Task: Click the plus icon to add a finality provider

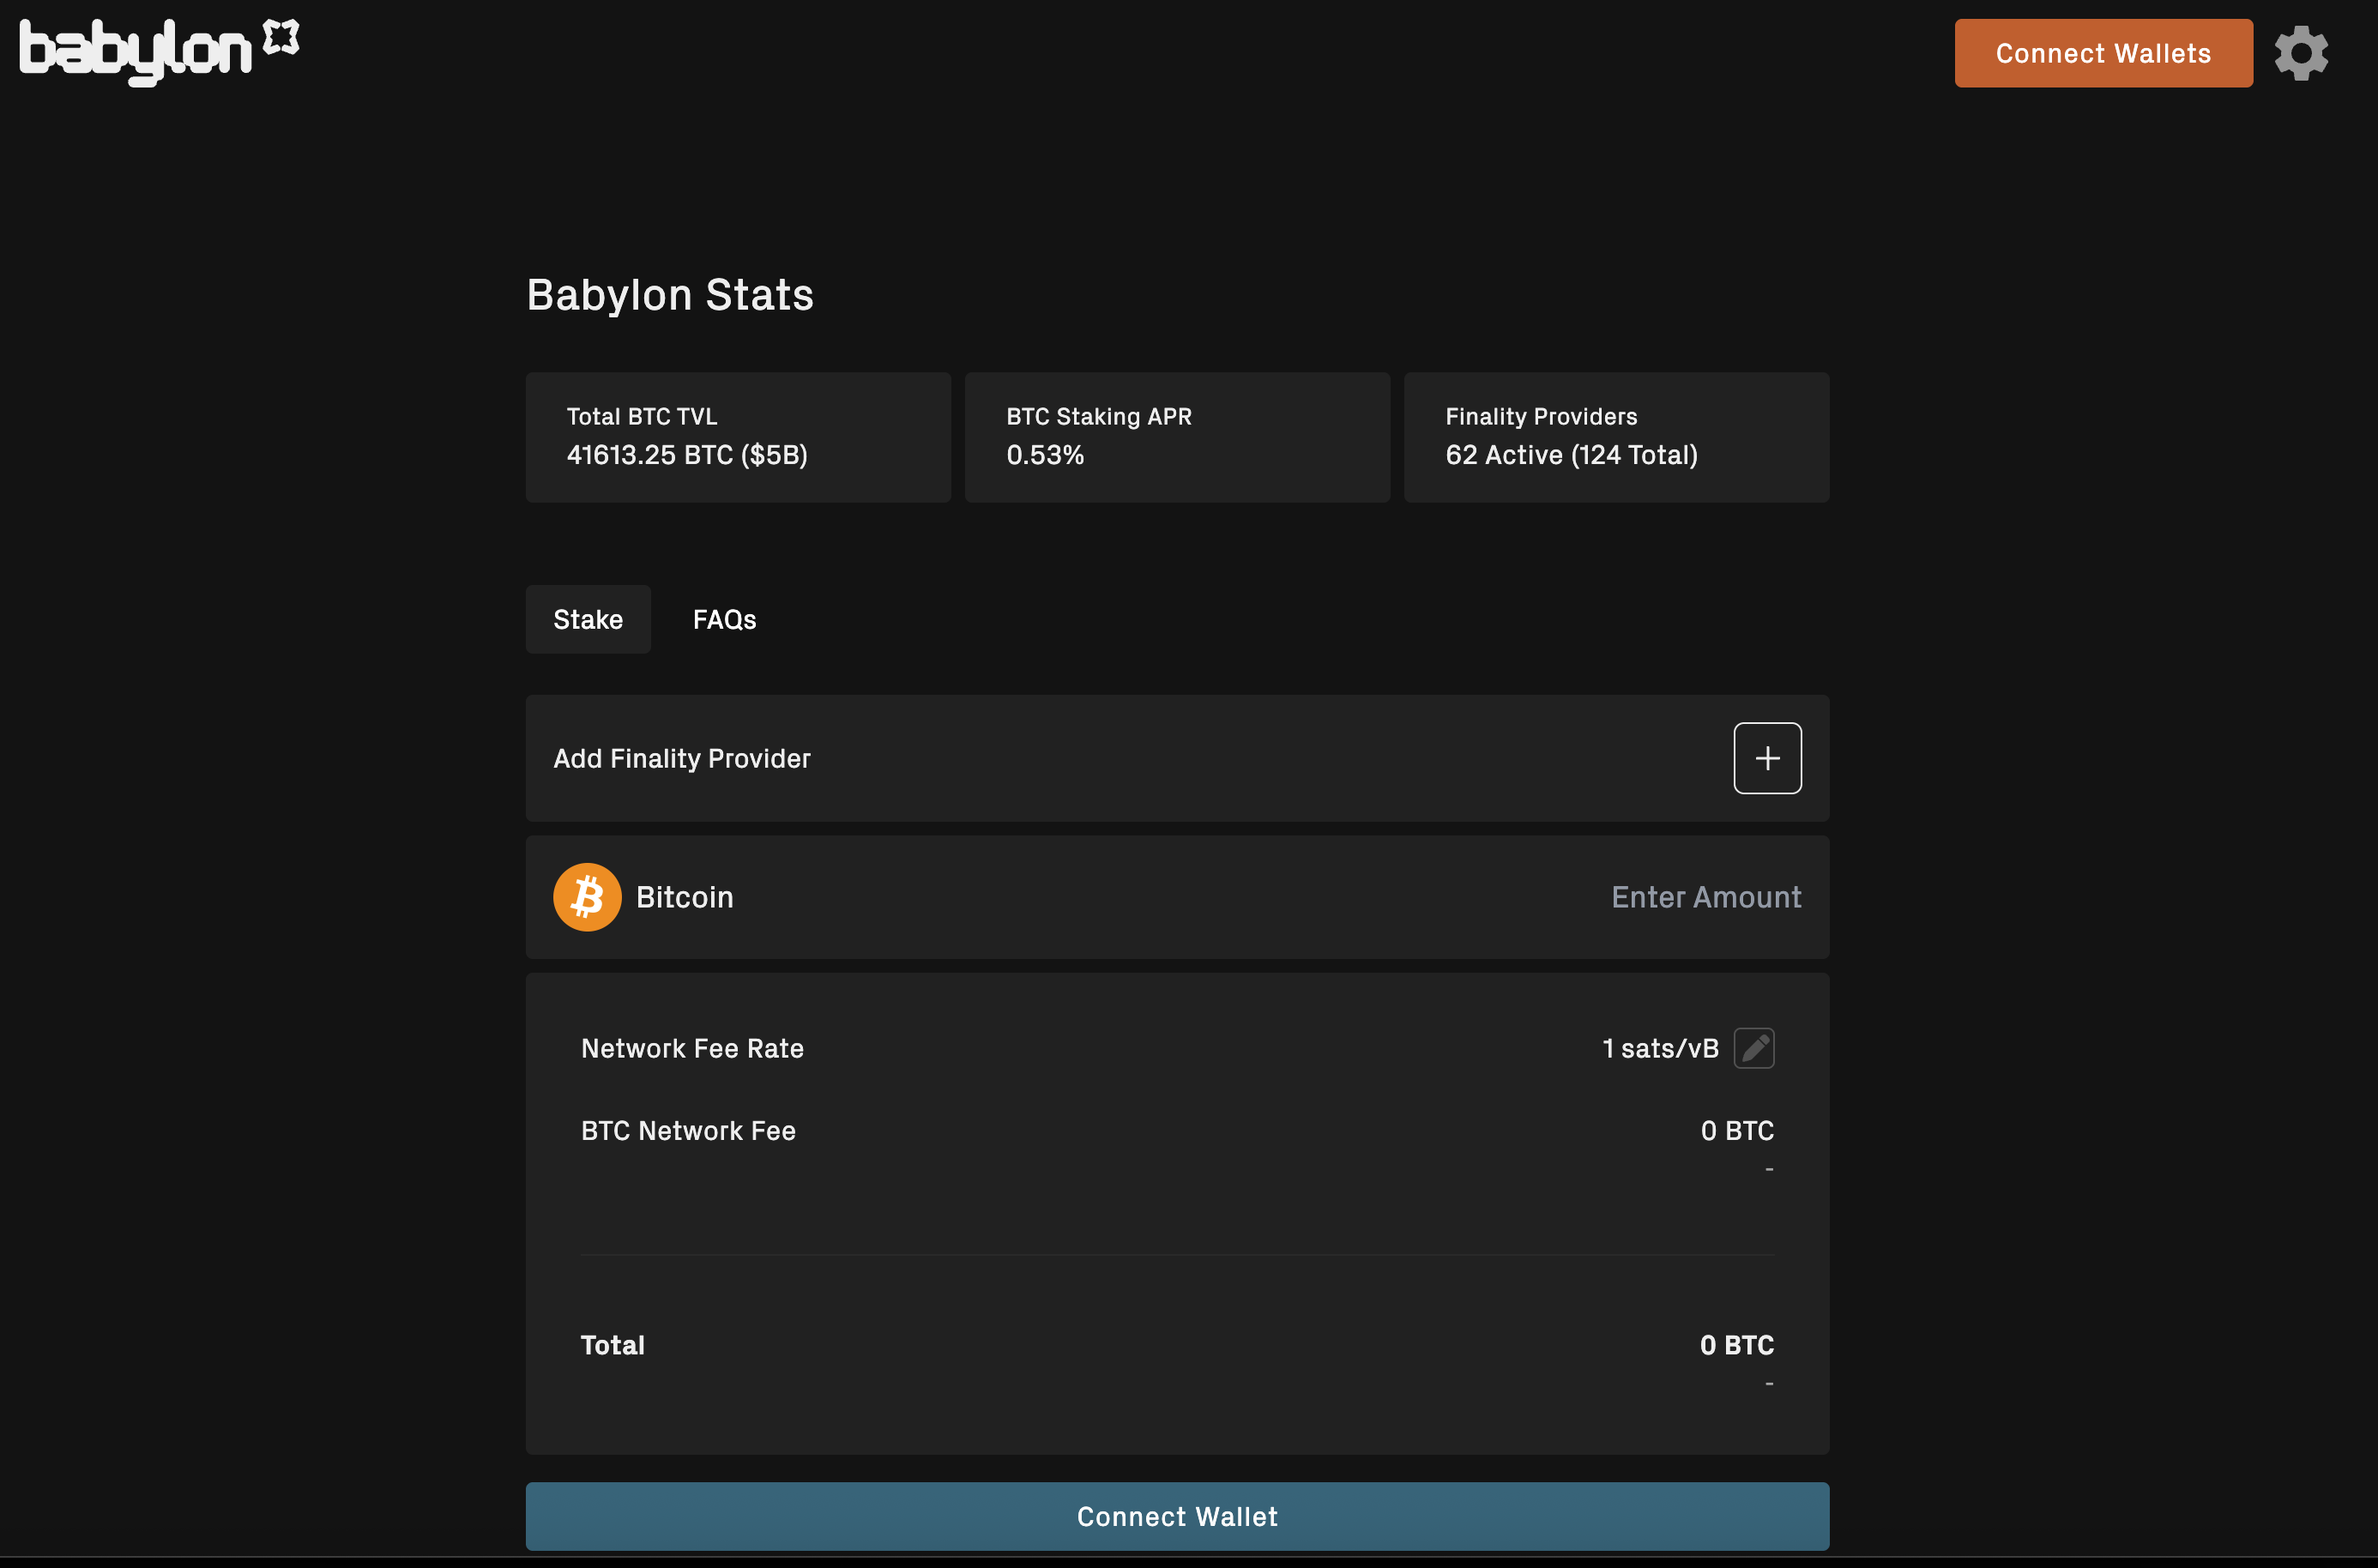Action: pos(1766,757)
